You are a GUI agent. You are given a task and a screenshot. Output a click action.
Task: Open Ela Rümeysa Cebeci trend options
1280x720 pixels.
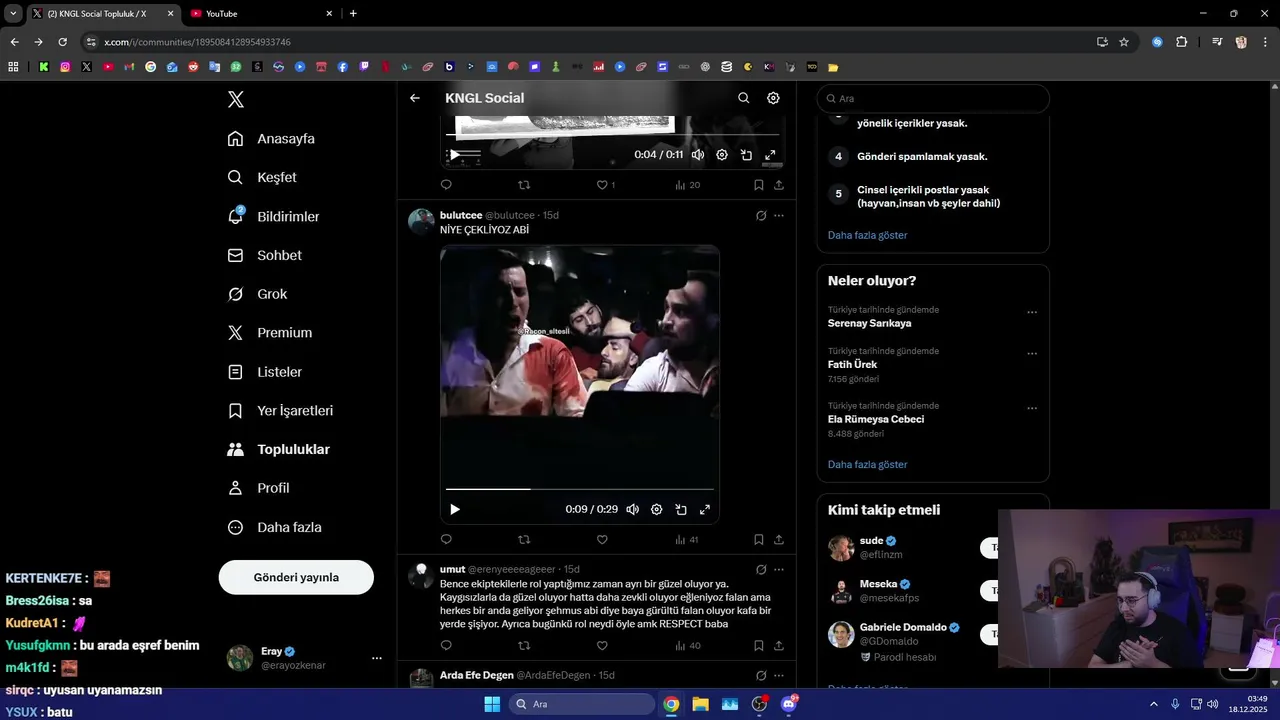1032,408
